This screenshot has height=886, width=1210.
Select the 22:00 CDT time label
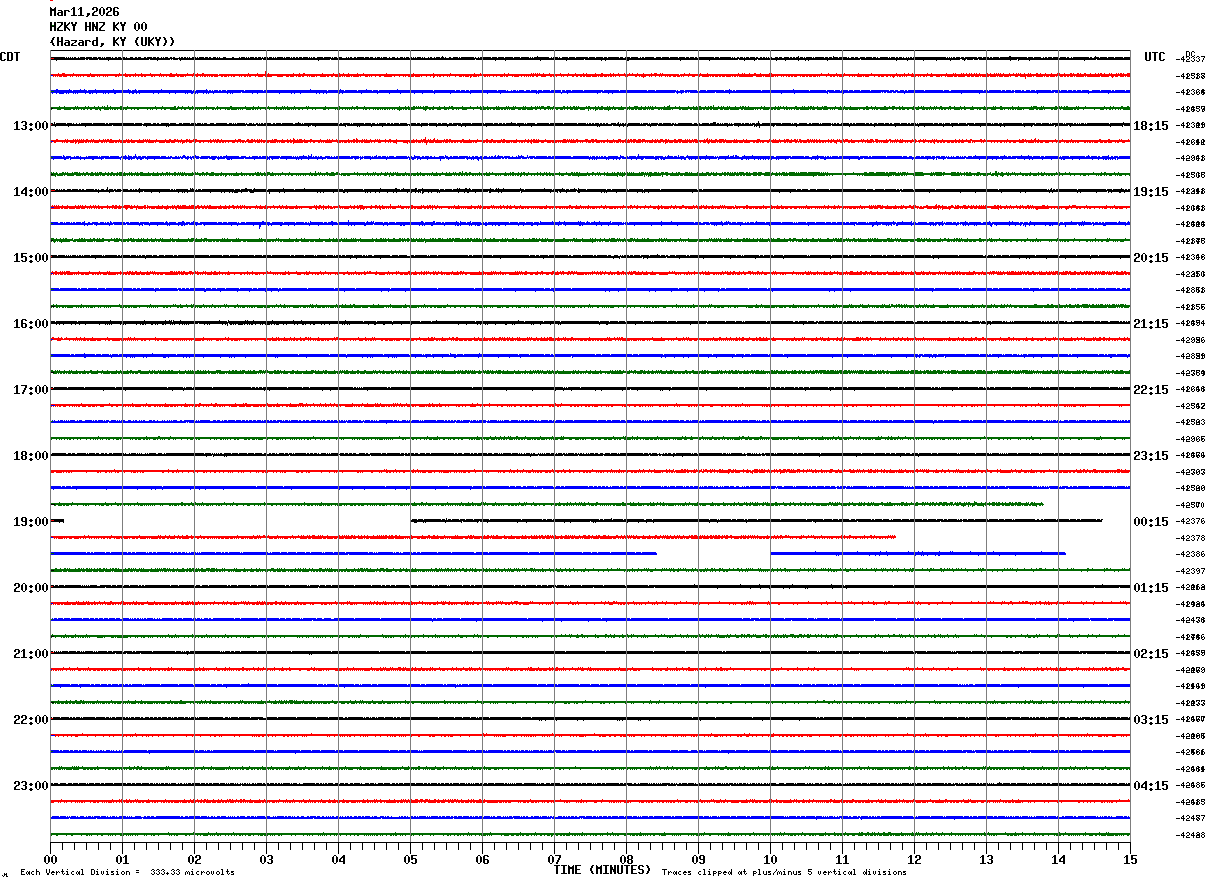(30, 720)
